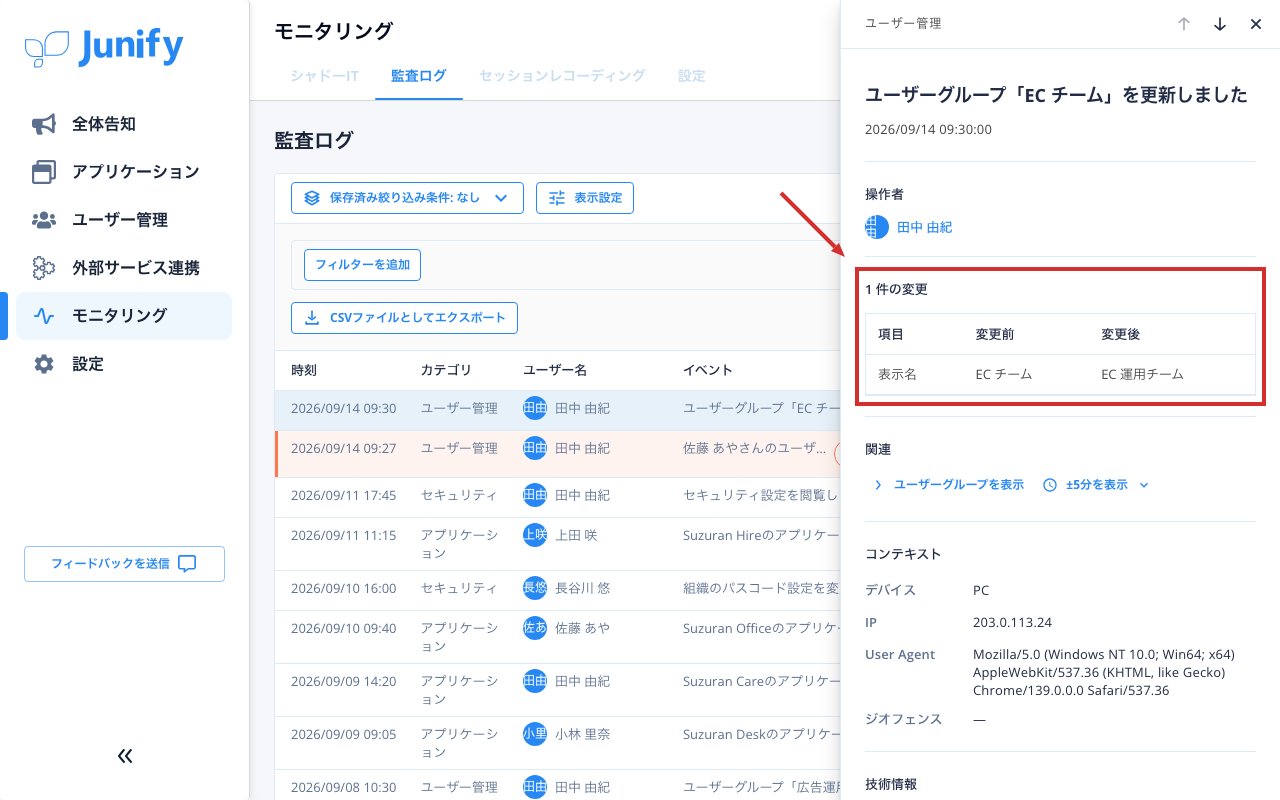Export log via CSVファイルとしてエクスポート
The height and width of the screenshot is (800, 1280).
click(404, 318)
